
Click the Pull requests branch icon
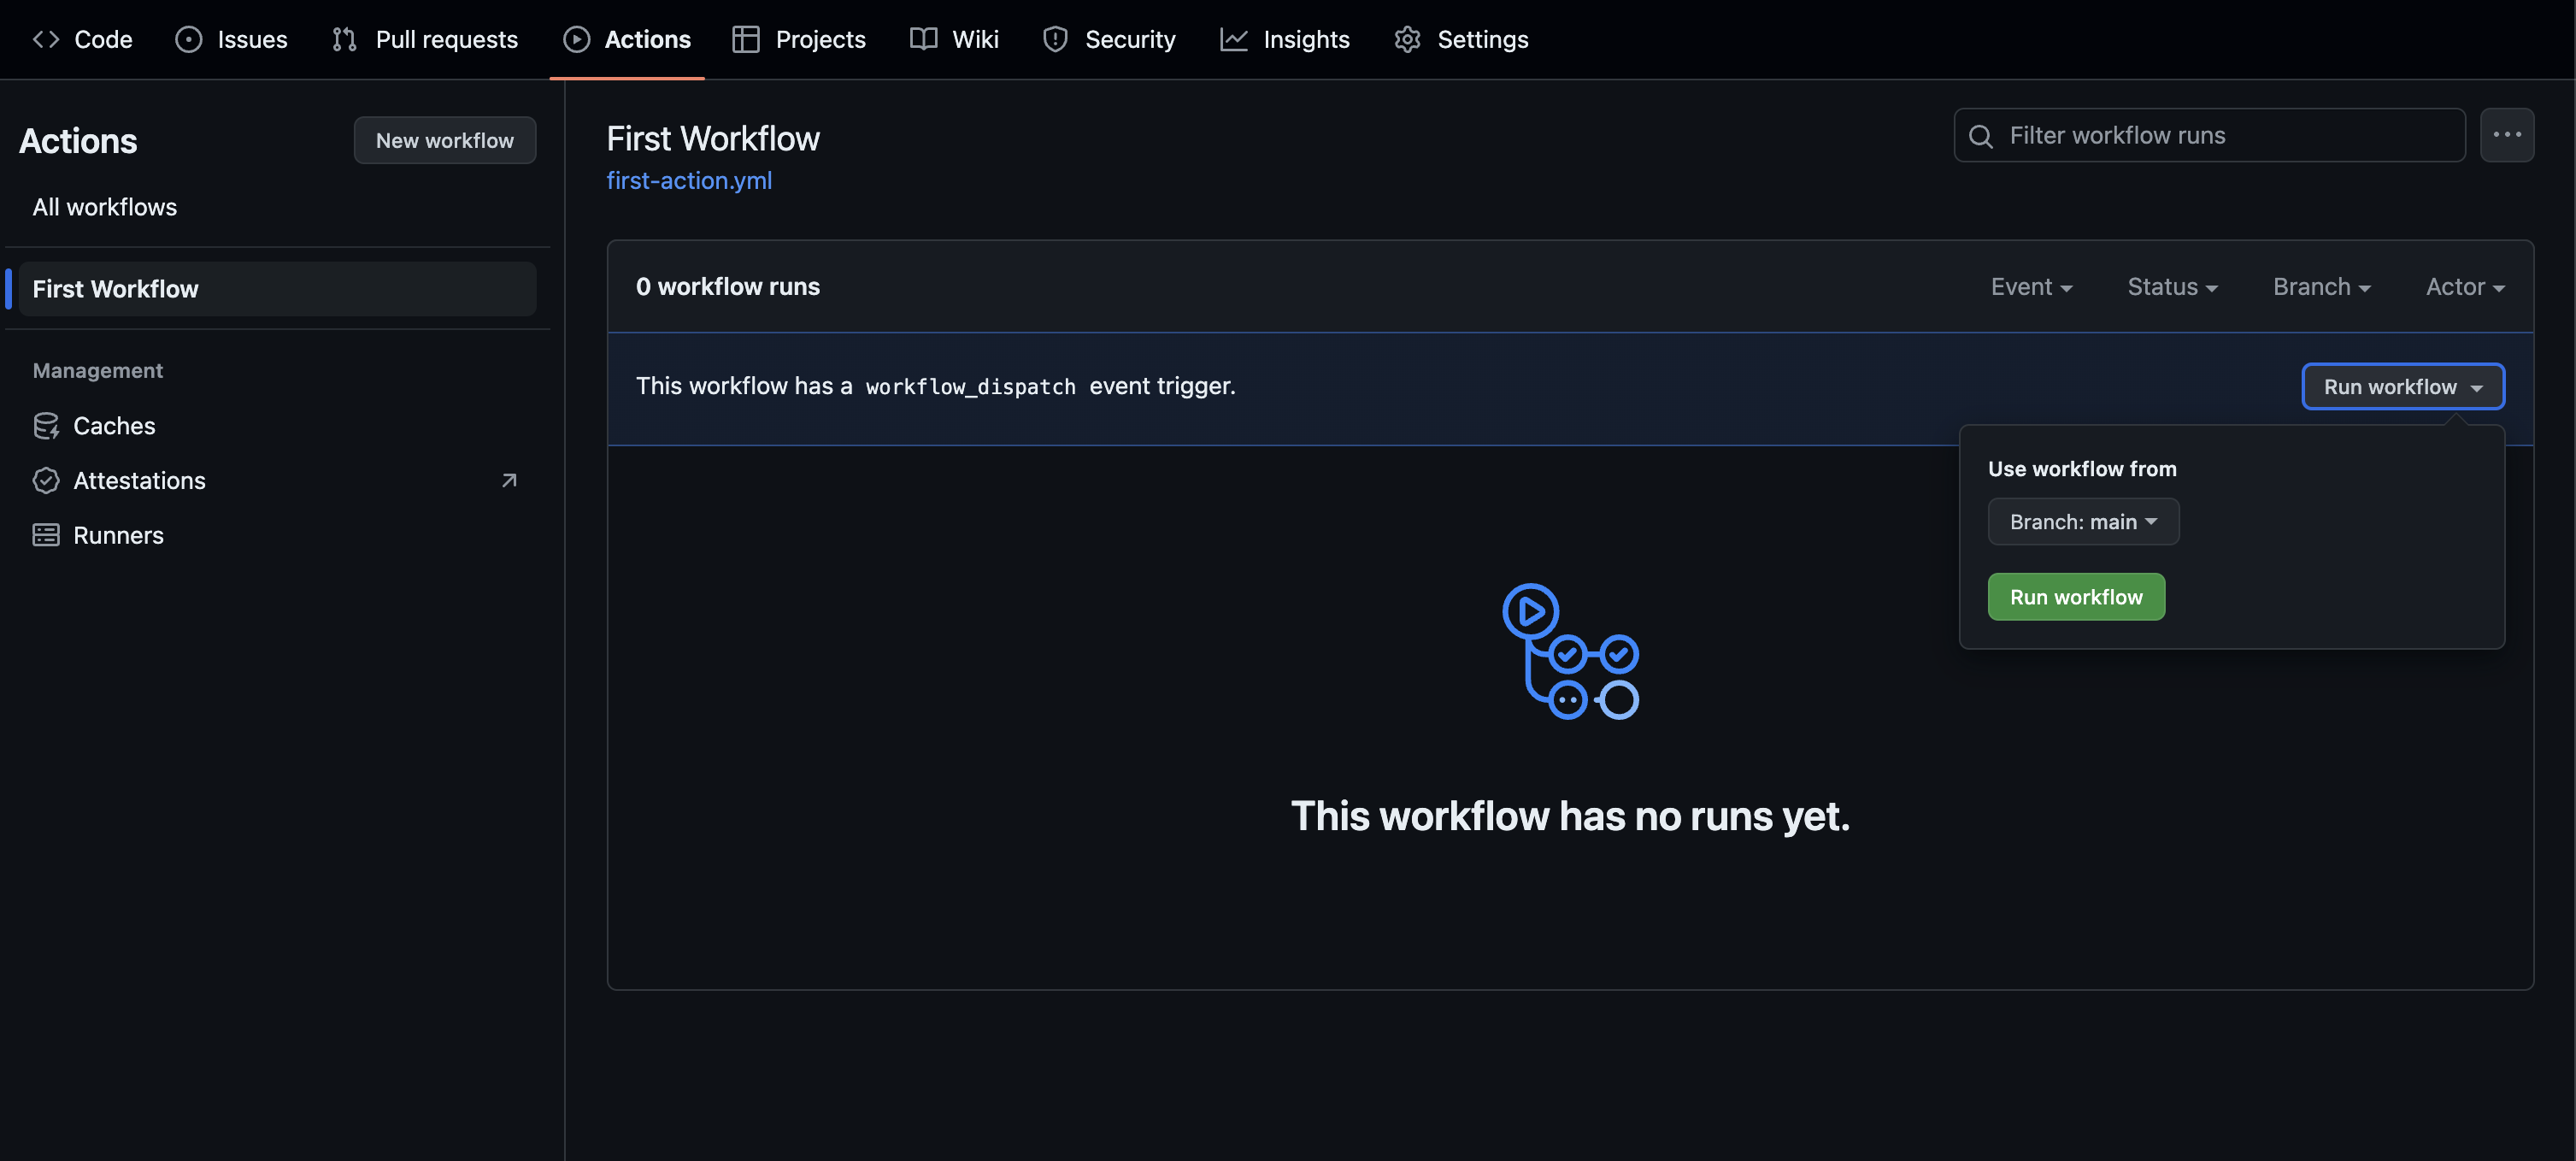point(345,39)
